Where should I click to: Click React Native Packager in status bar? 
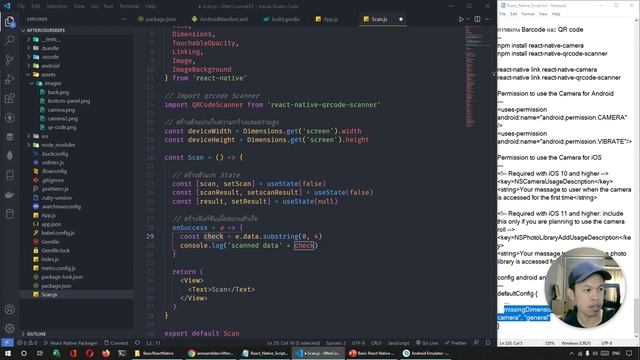click(71, 343)
